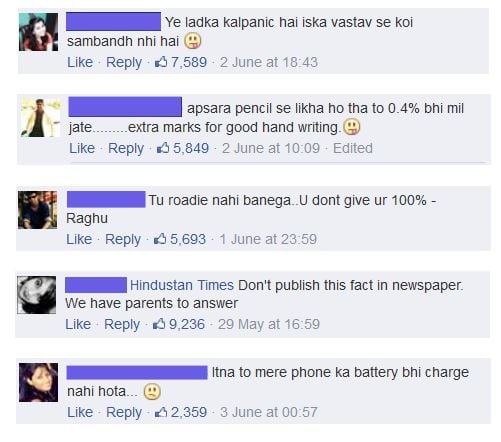This screenshot has height=442, width=501.
Task: Open the tagged Hindustan Times page link
Action: point(182,285)
